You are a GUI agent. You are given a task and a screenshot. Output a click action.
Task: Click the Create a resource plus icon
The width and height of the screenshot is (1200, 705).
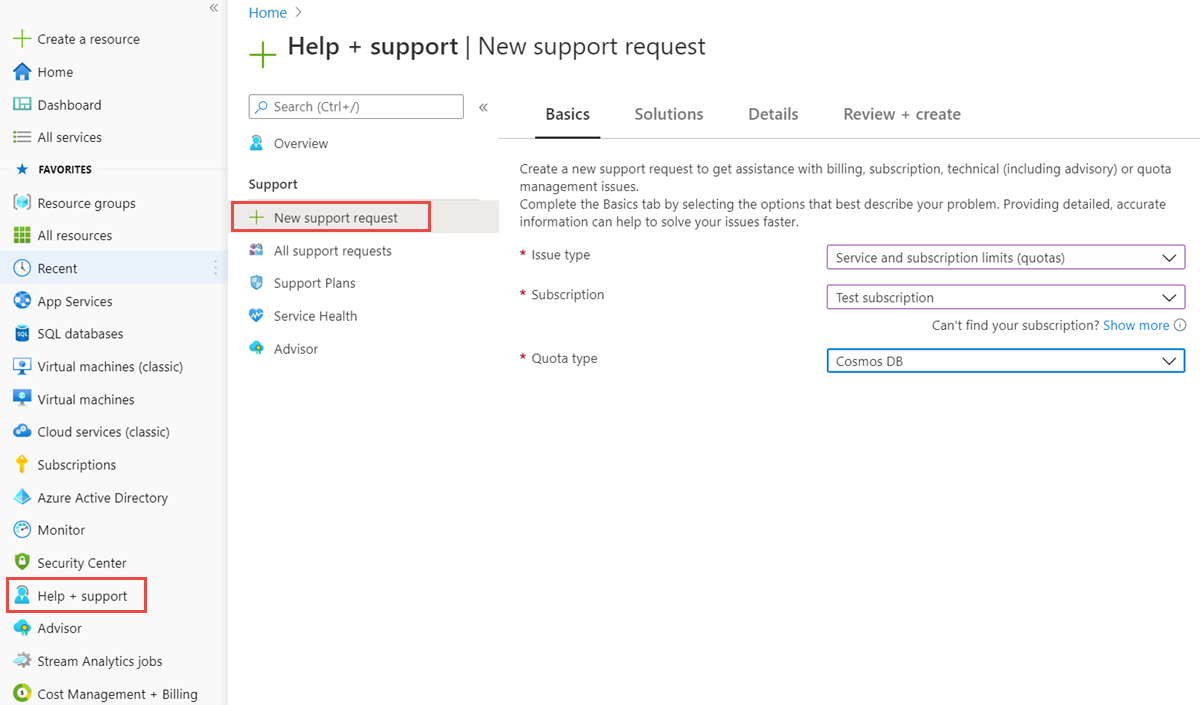[21, 39]
